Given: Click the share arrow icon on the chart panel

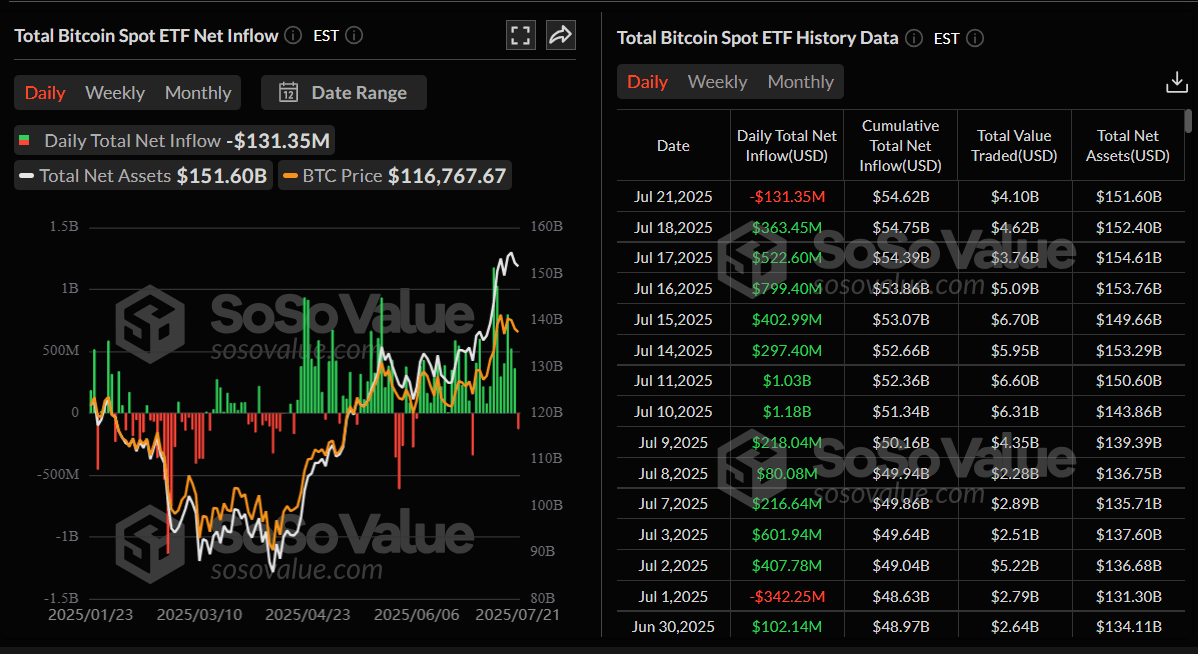Looking at the screenshot, I should (x=560, y=34).
